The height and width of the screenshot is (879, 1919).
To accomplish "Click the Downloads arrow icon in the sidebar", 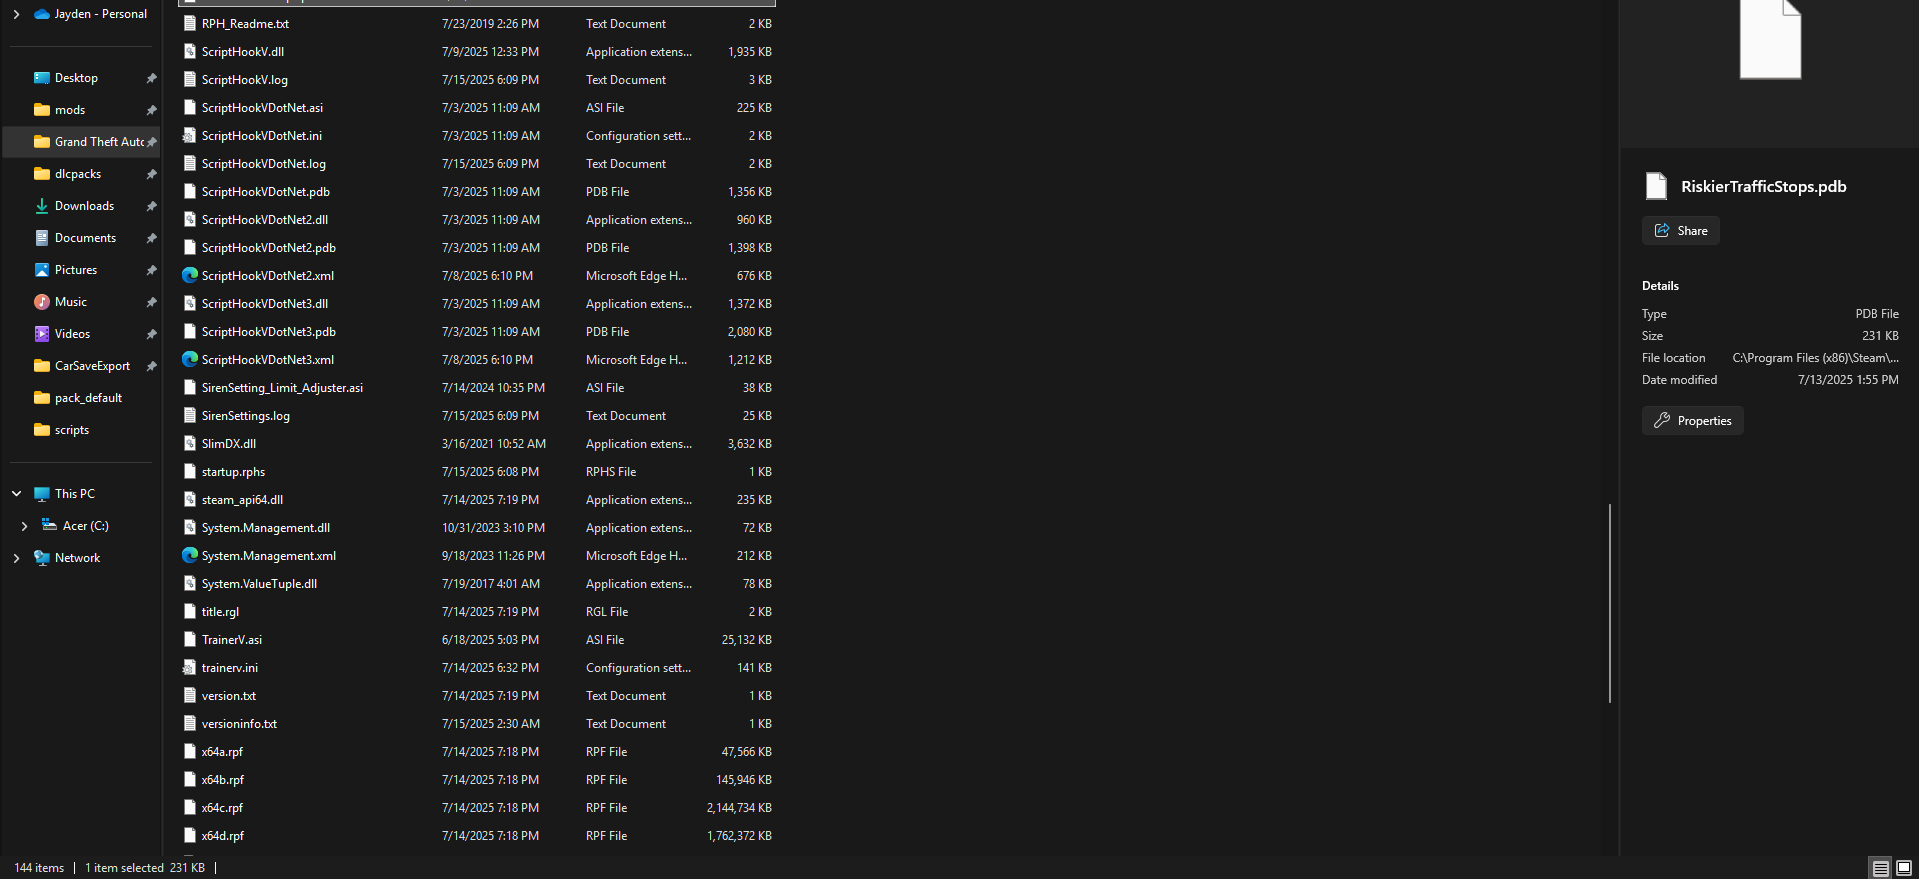I will [42, 206].
